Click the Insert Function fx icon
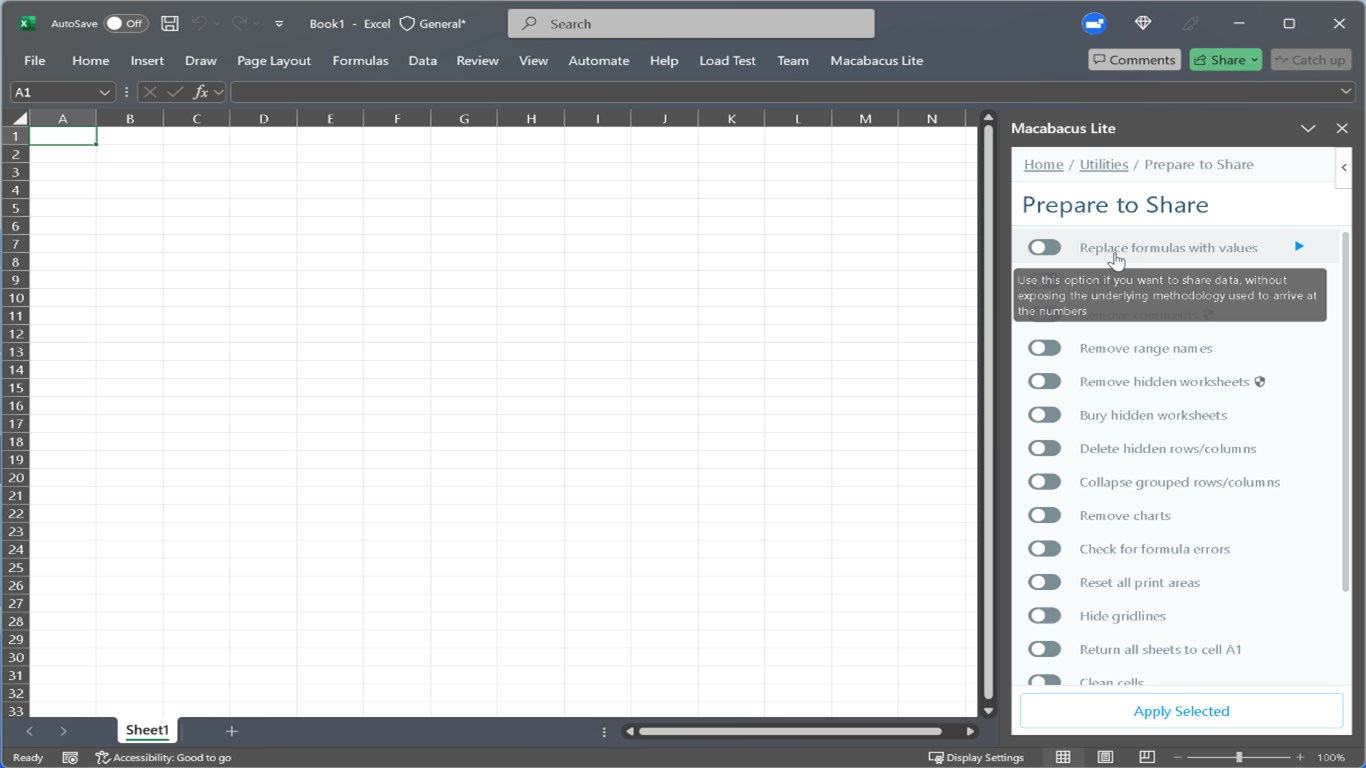 point(201,92)
